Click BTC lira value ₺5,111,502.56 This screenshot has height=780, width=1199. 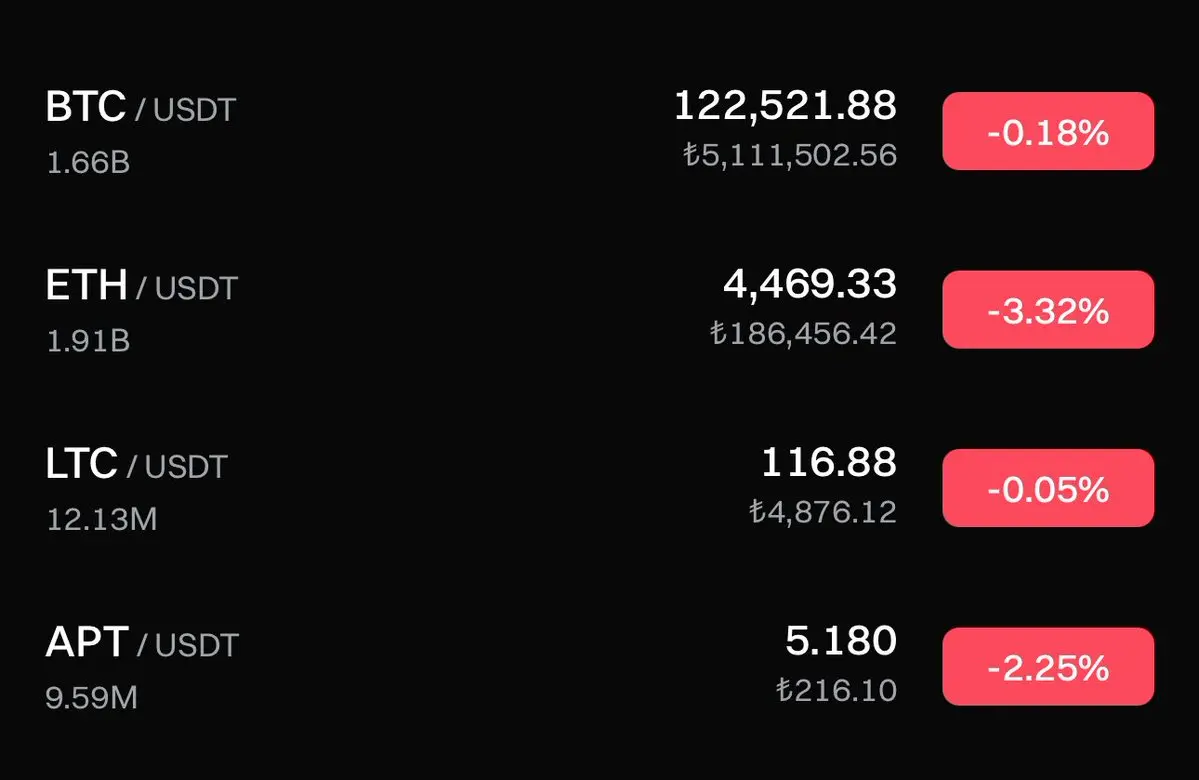point(790,155)
